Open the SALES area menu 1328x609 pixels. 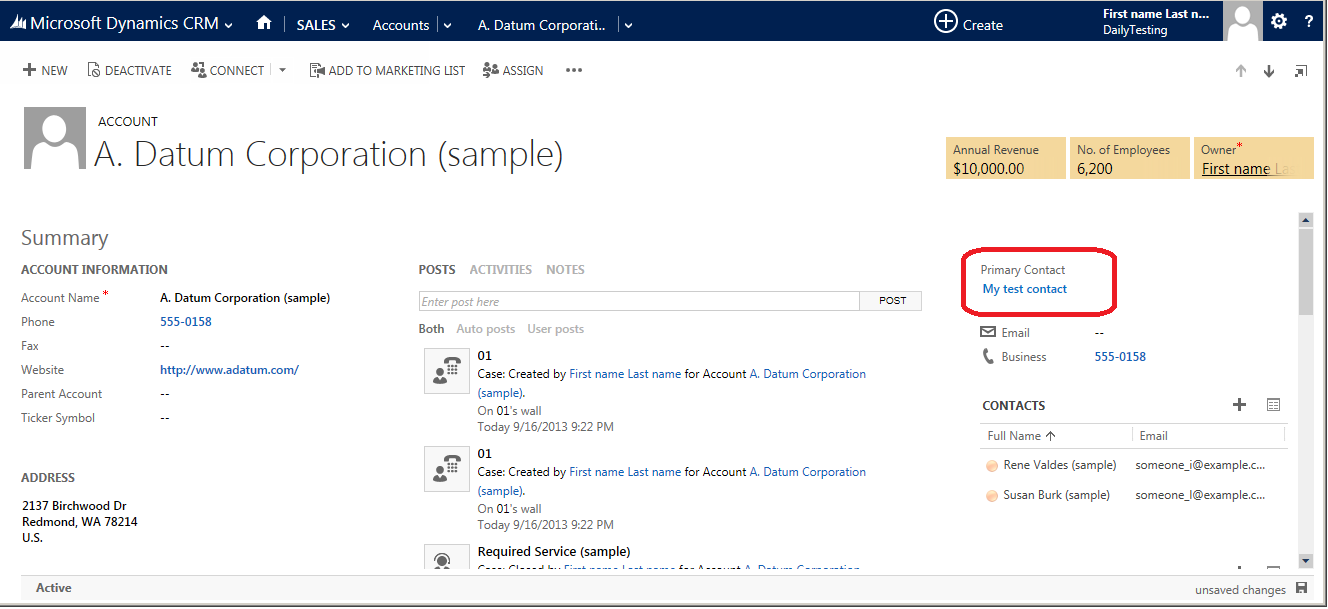coord(323,25)
